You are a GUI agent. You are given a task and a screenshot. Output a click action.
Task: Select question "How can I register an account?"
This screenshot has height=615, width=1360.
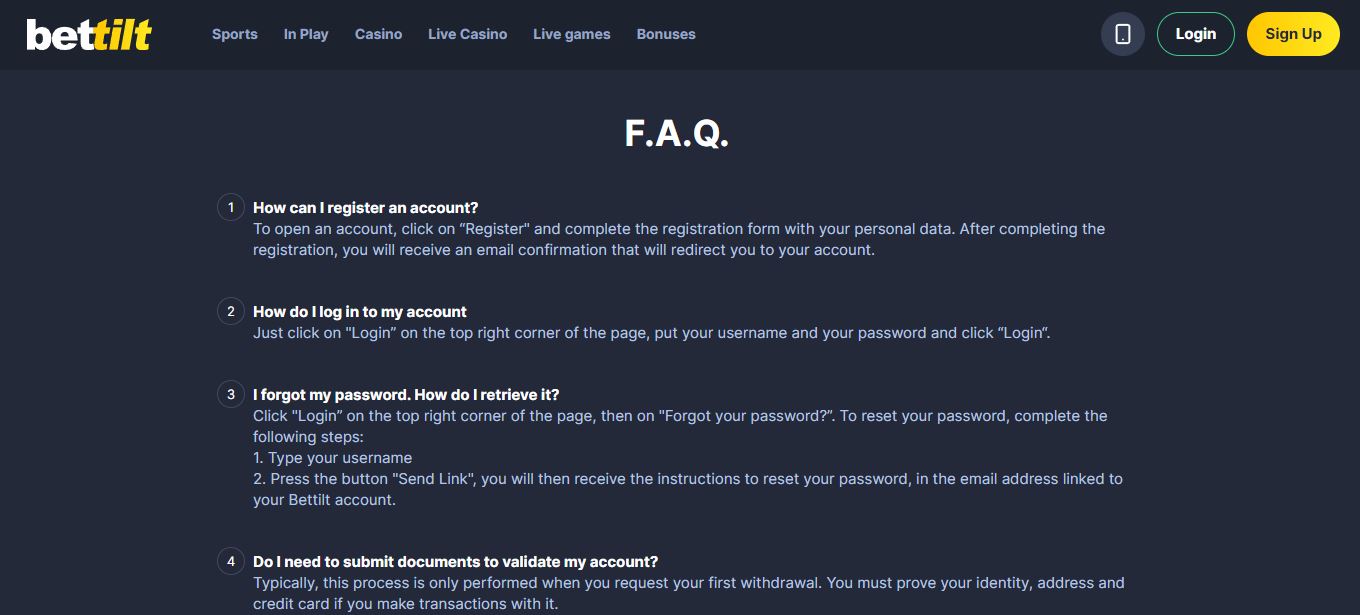click(366, 208)
